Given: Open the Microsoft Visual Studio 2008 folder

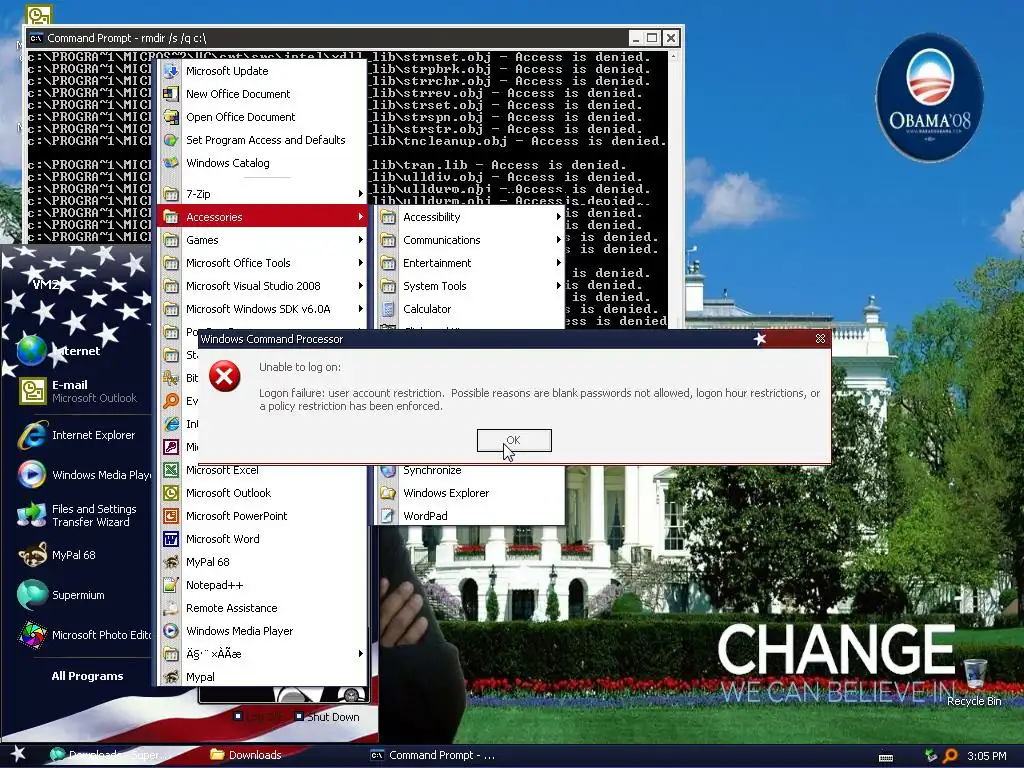Looking at the screenshot, I should pos(263,285).
